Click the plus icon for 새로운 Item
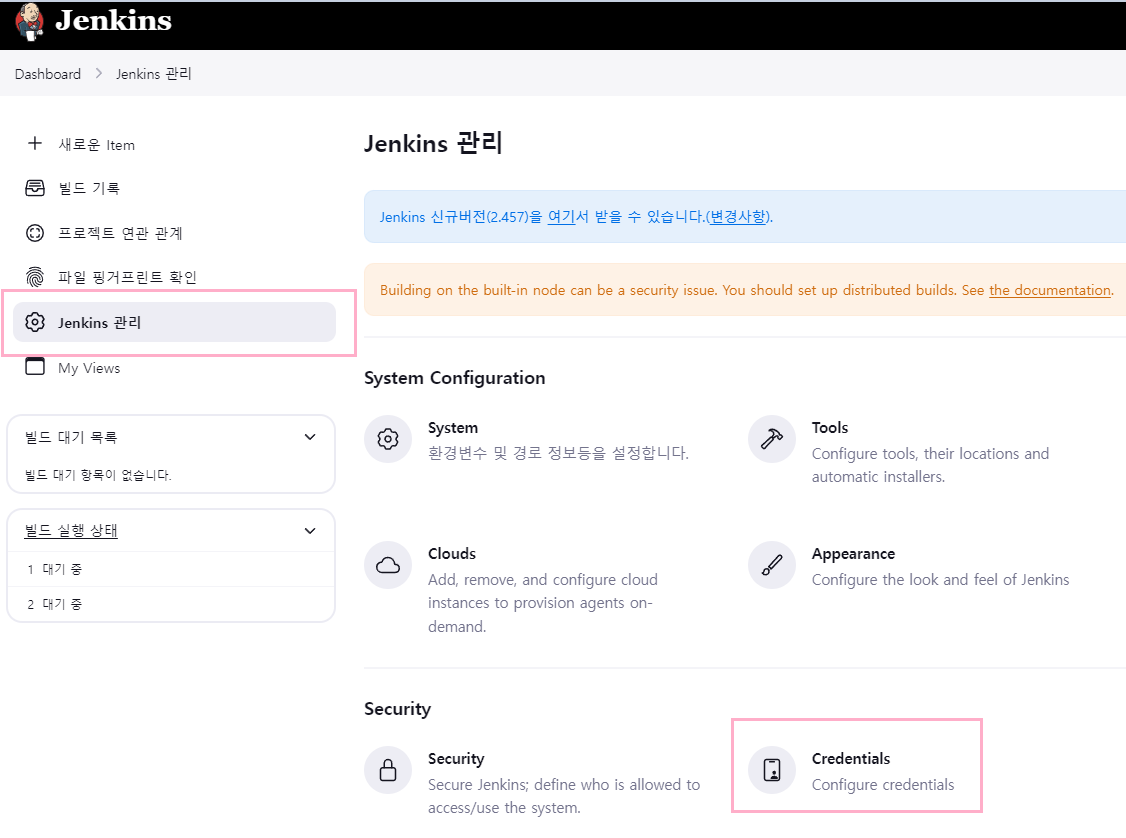1126x838 pixels. click(x=34, y=144)
